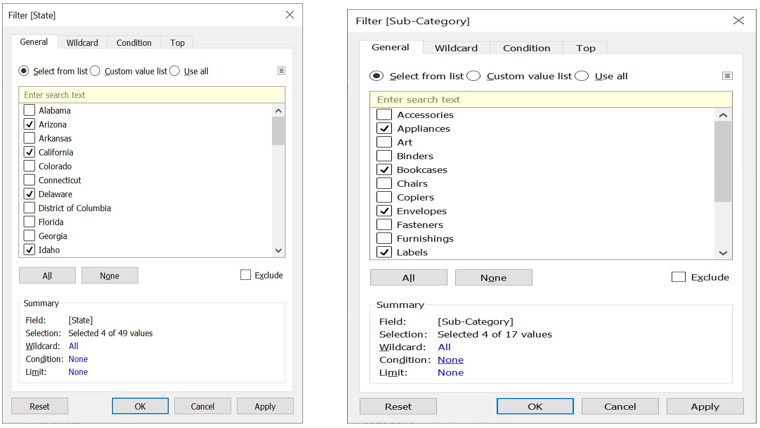This screenshot has width=760, height=428.
Task: Choose Use all in State filter
Action: pos(174,71)
